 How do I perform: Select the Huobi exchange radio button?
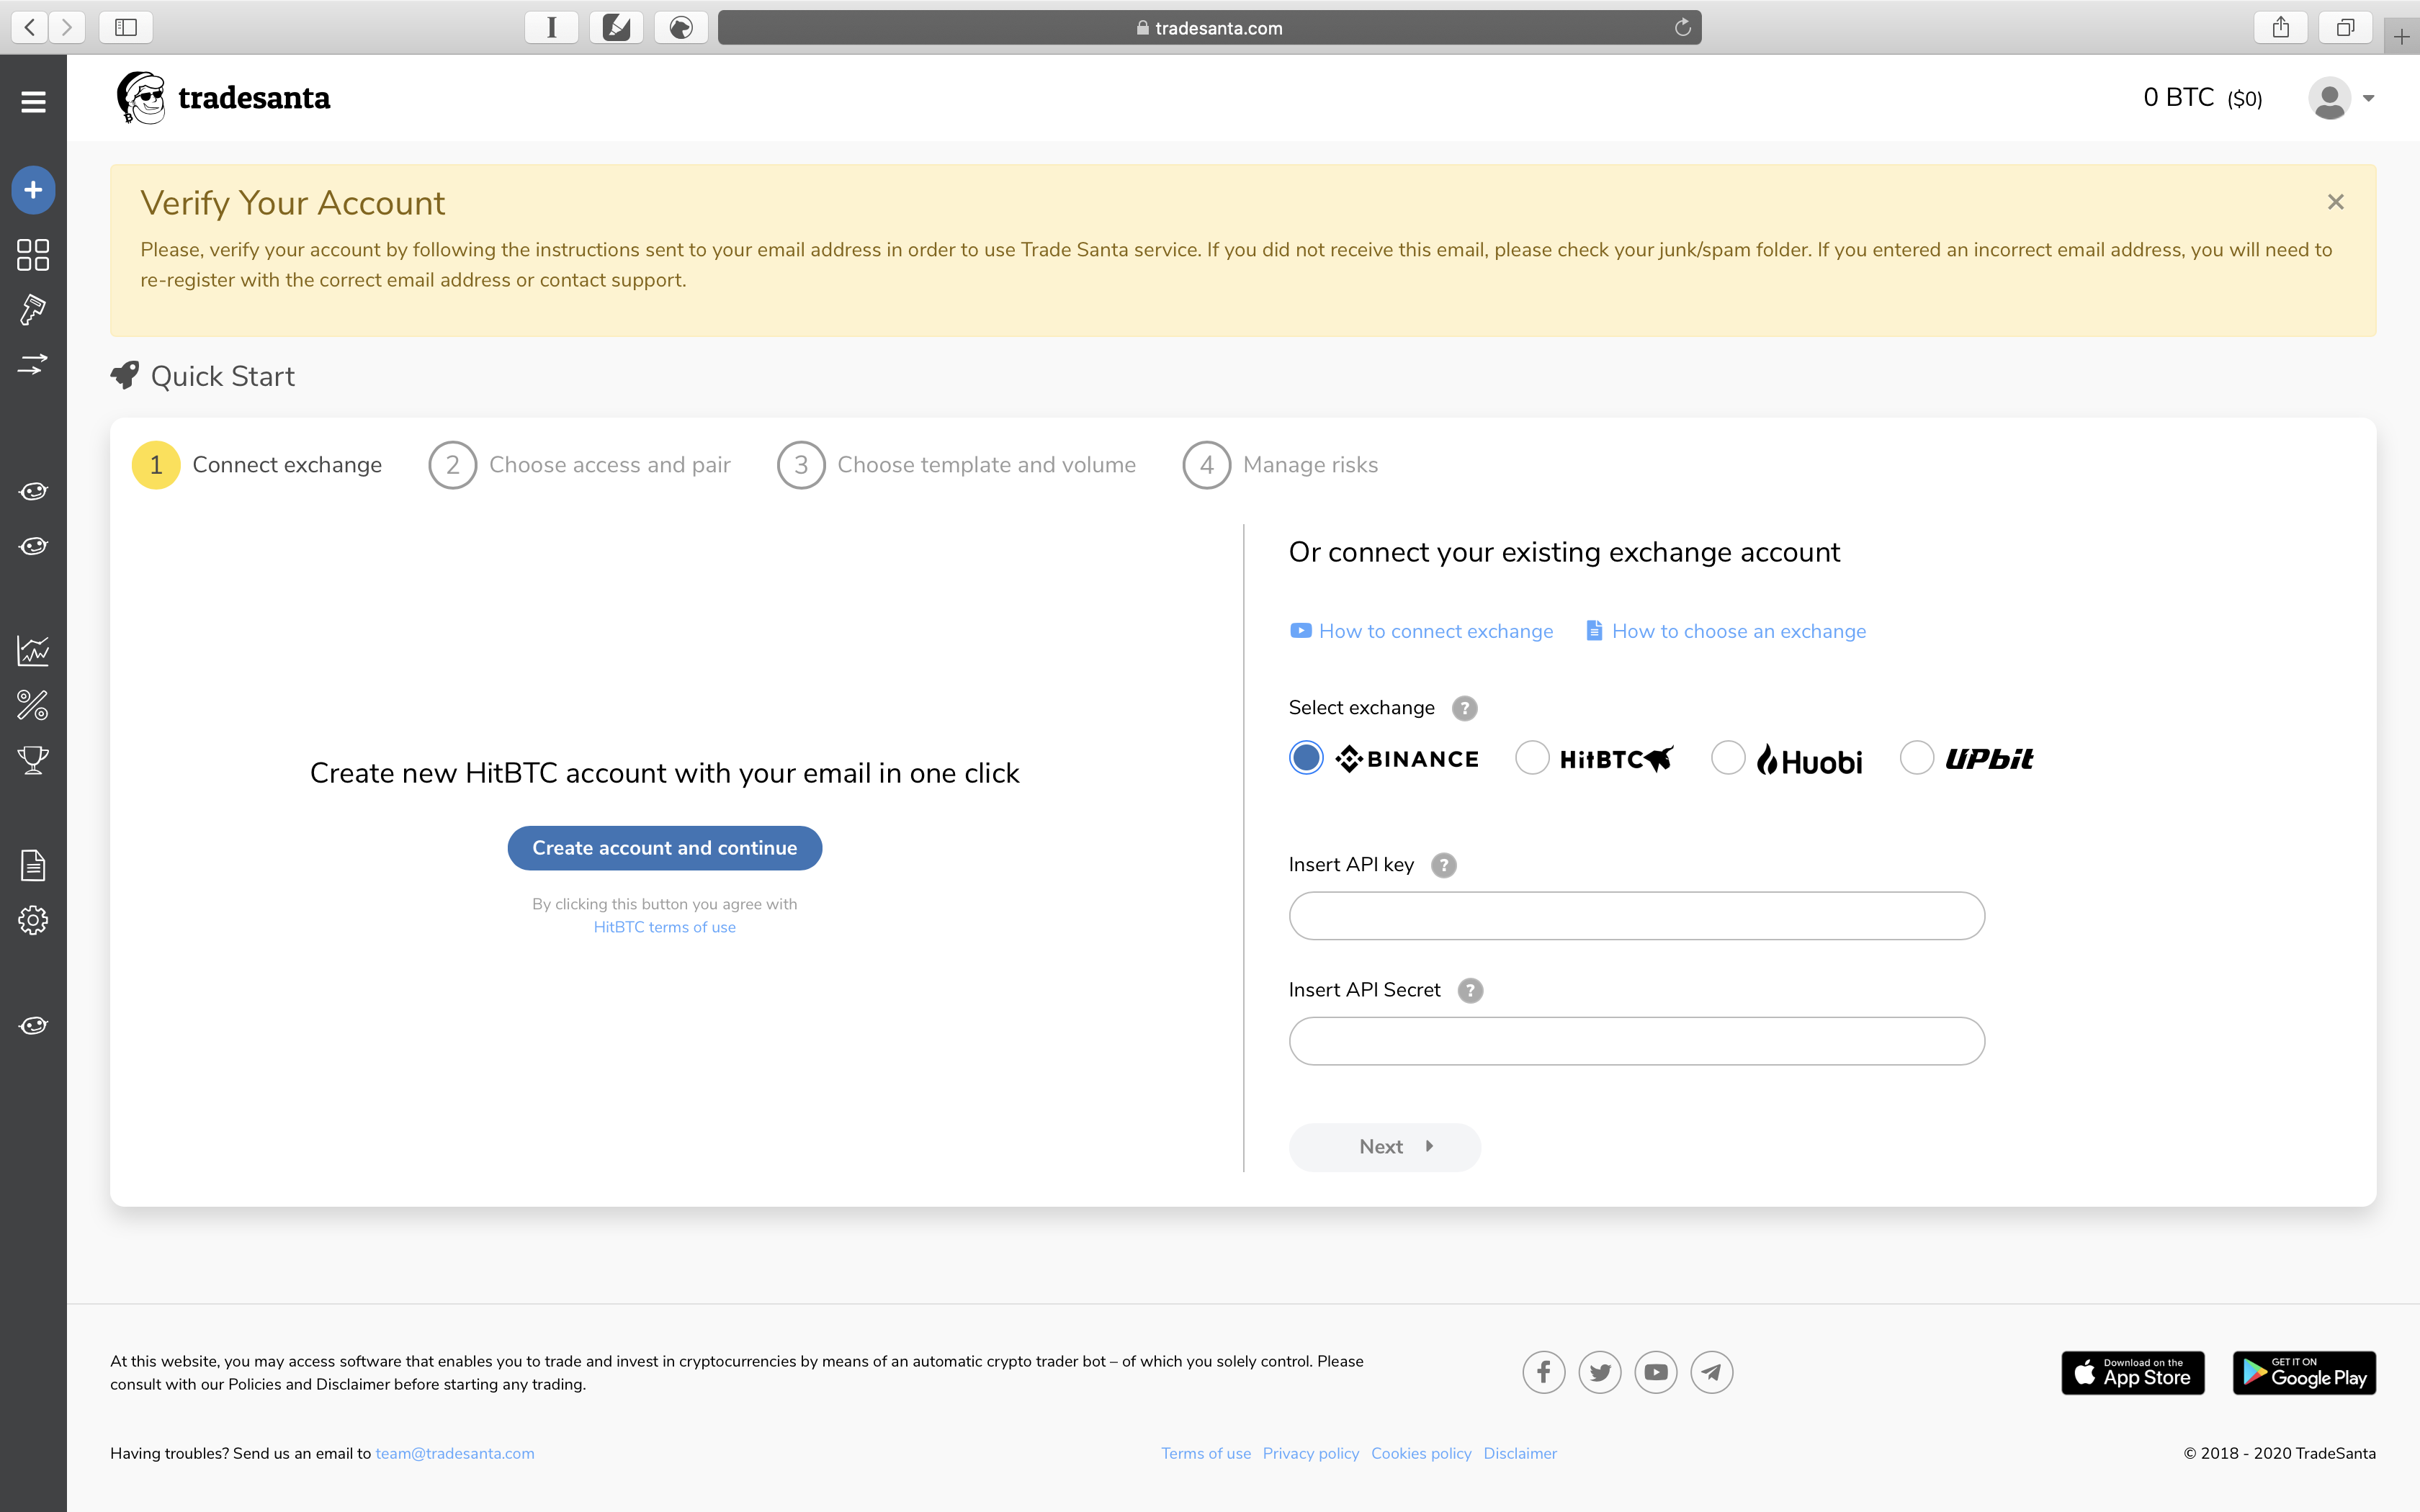pos(1728,758)
